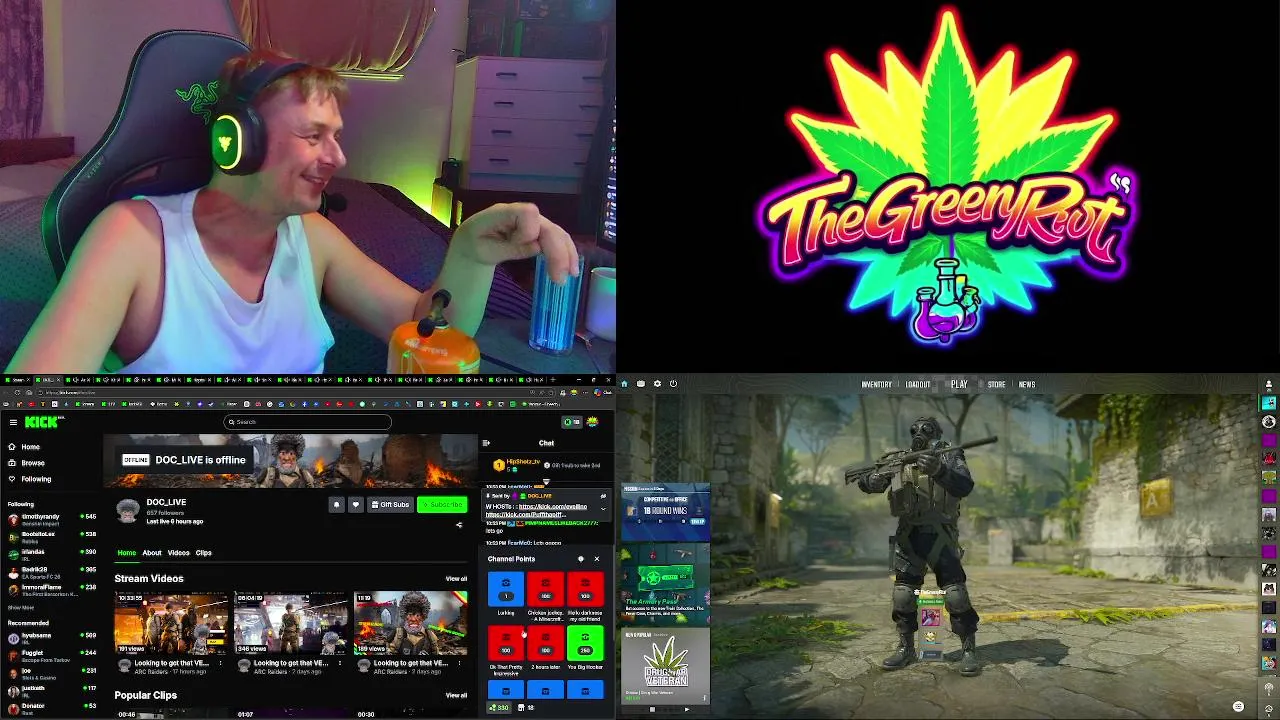Open the CS2 inbox icon beside home
The image size is (1280, 720).
point(640,384)
